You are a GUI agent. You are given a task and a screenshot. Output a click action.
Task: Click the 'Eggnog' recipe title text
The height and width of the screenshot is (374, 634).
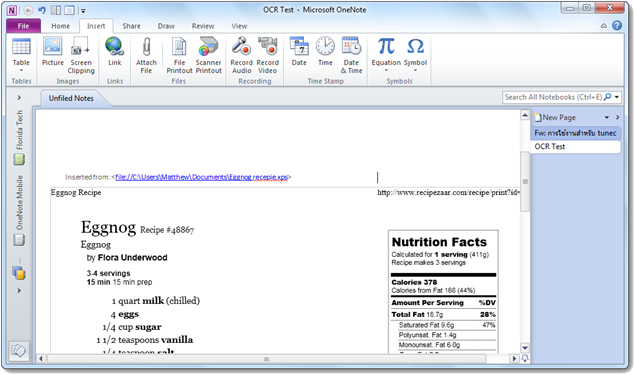108,228
